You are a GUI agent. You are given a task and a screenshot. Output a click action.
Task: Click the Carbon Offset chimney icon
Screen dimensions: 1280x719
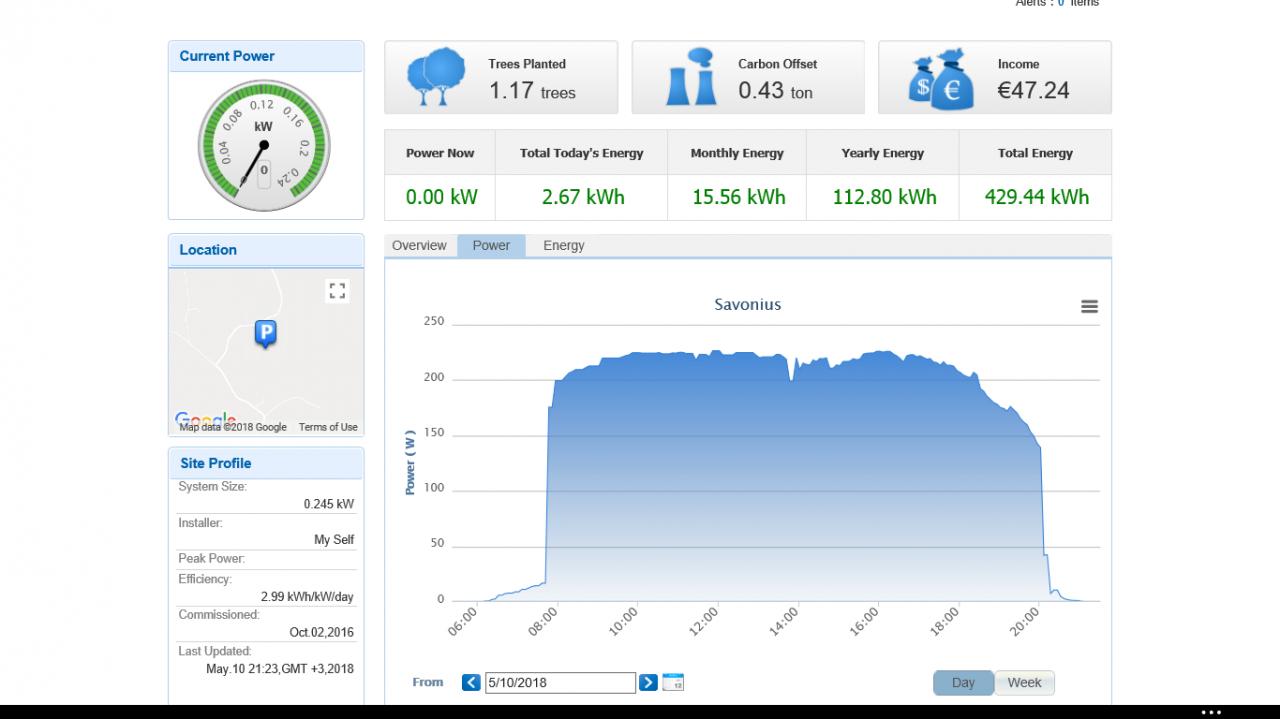692,77
